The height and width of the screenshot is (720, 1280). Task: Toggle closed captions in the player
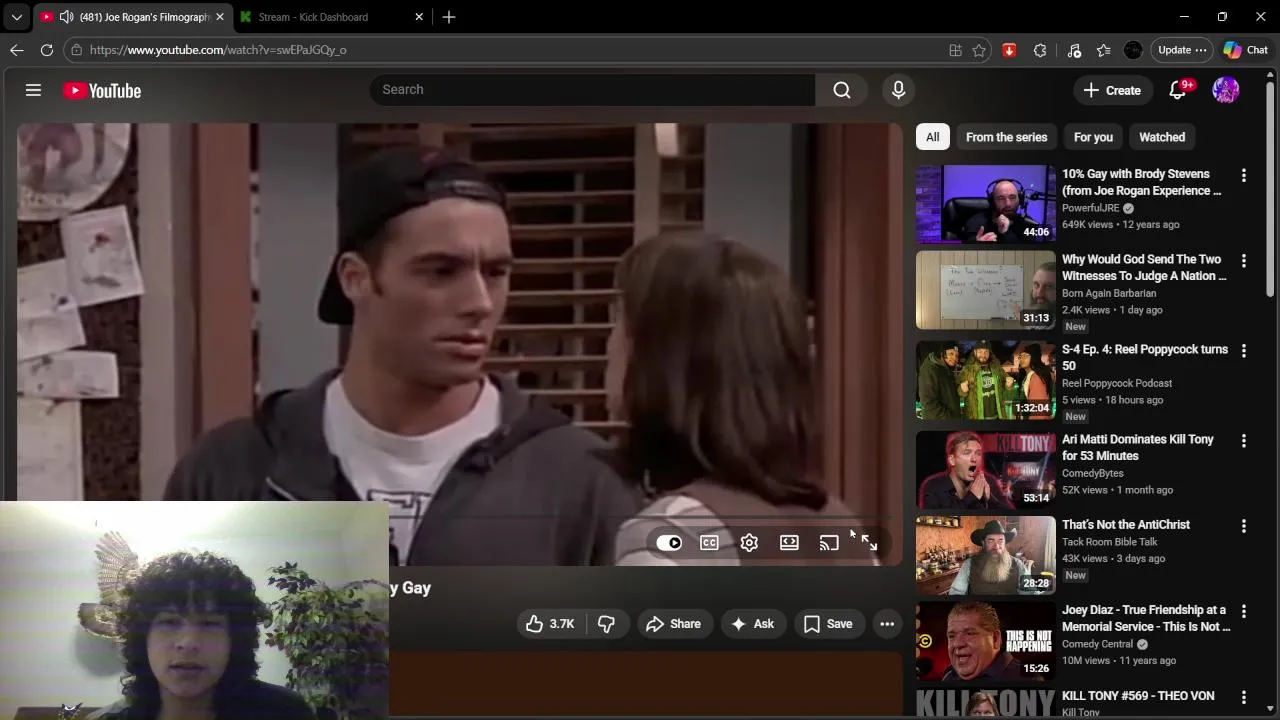pos(709,543)
